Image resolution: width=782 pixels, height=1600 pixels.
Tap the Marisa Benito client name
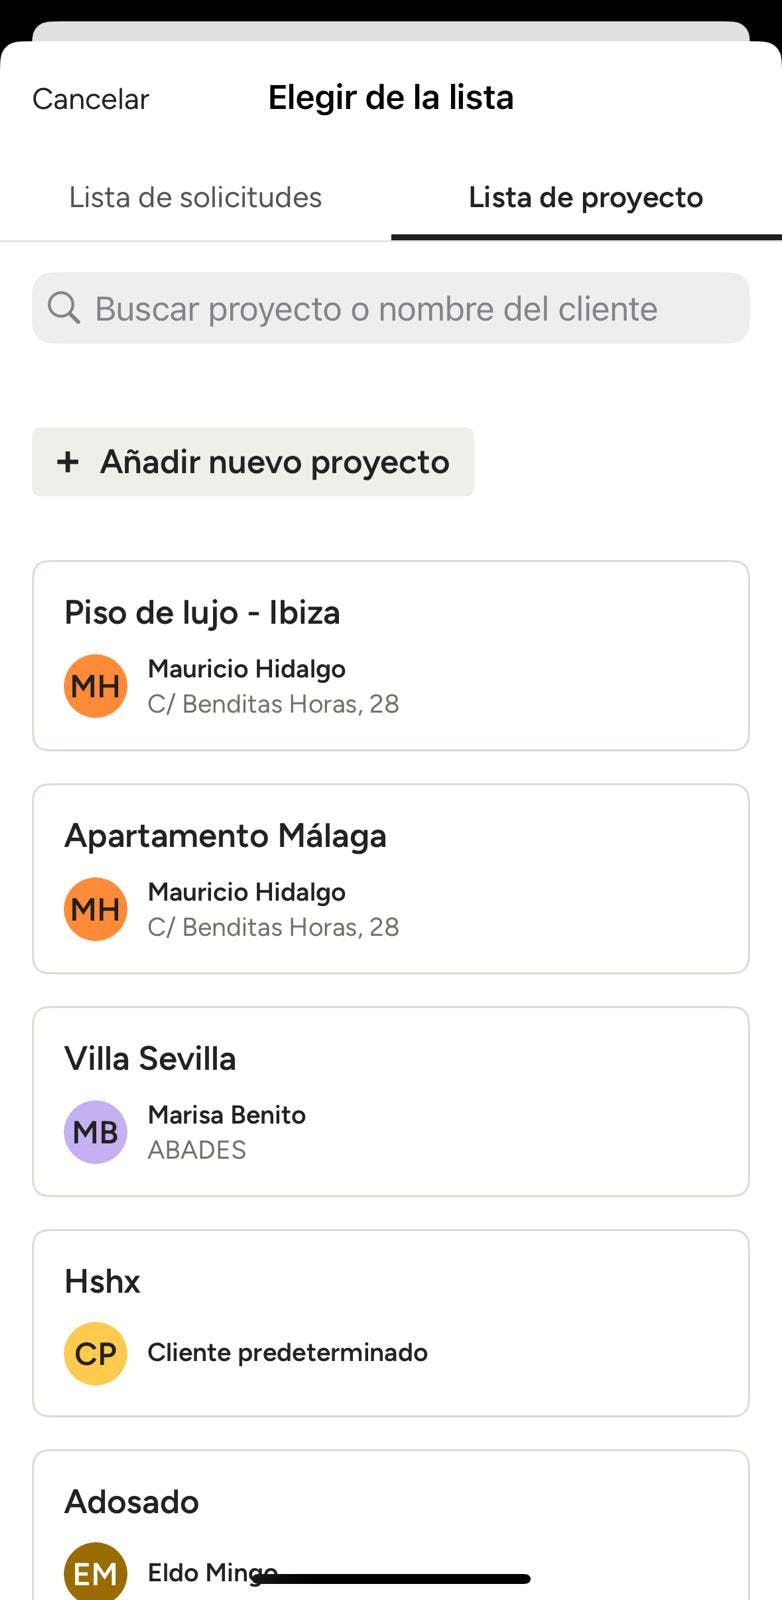(x=226, y=1115)
